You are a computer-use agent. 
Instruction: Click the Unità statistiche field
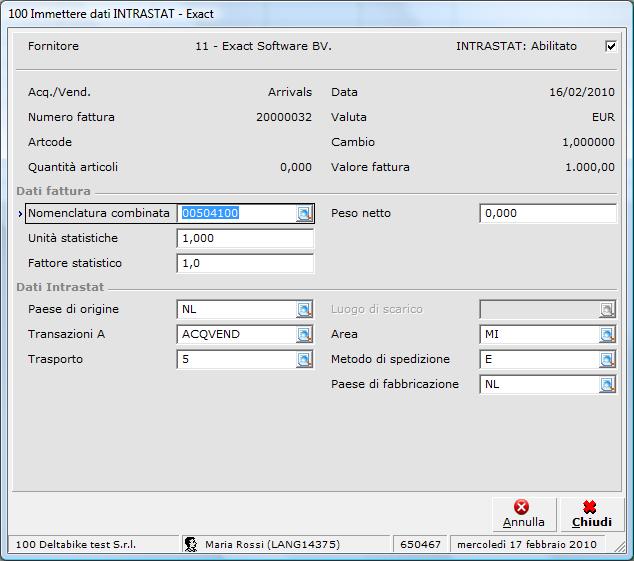[x=244, y=239]
